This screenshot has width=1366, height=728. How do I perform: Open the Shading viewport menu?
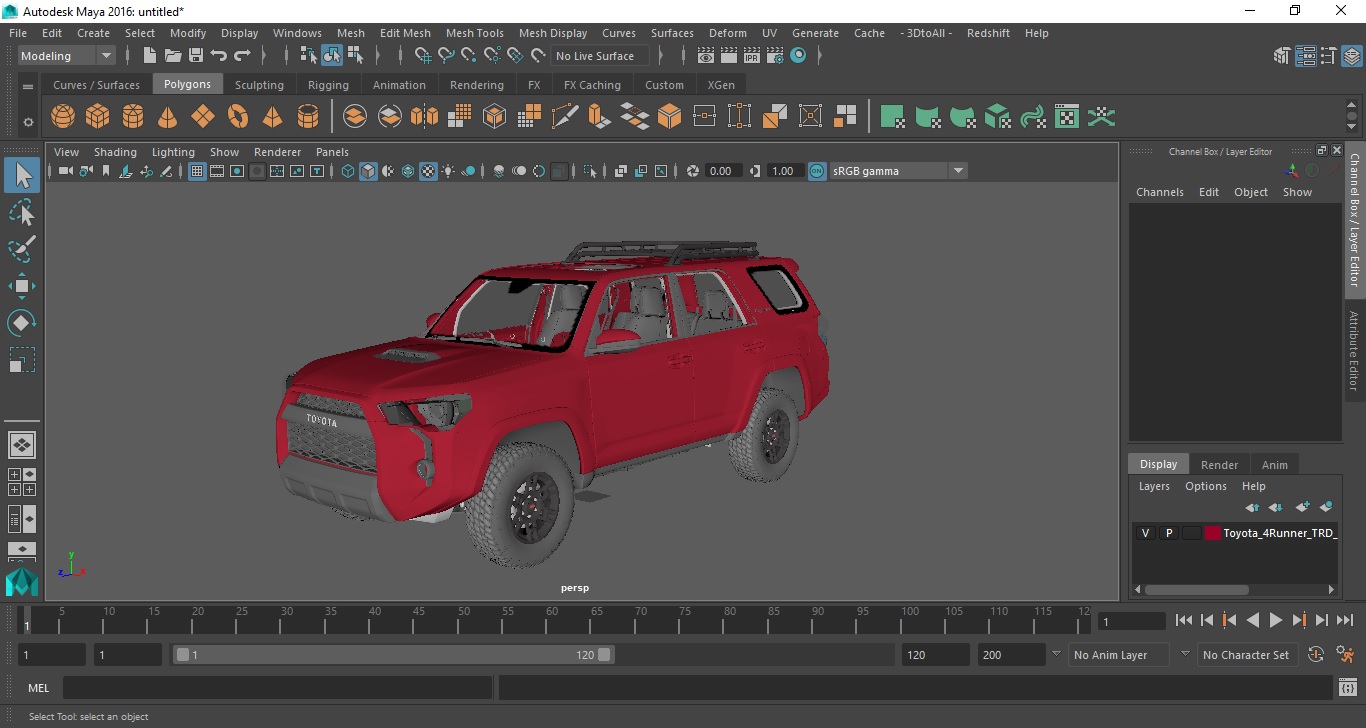115,152
